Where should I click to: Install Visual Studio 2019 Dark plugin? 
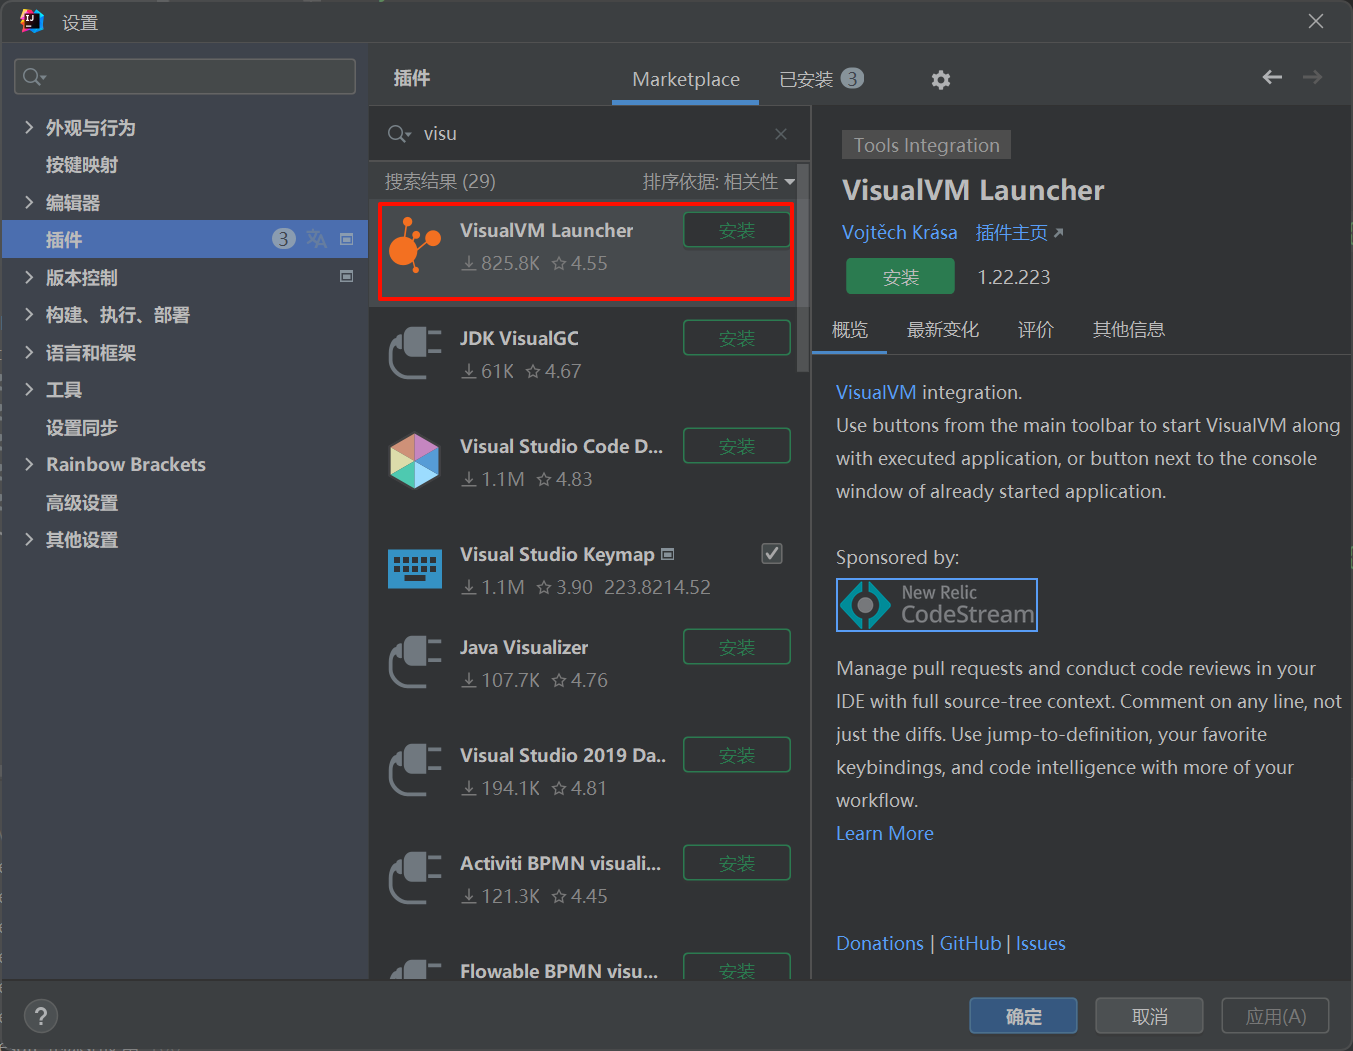click(x=737, y=755)
